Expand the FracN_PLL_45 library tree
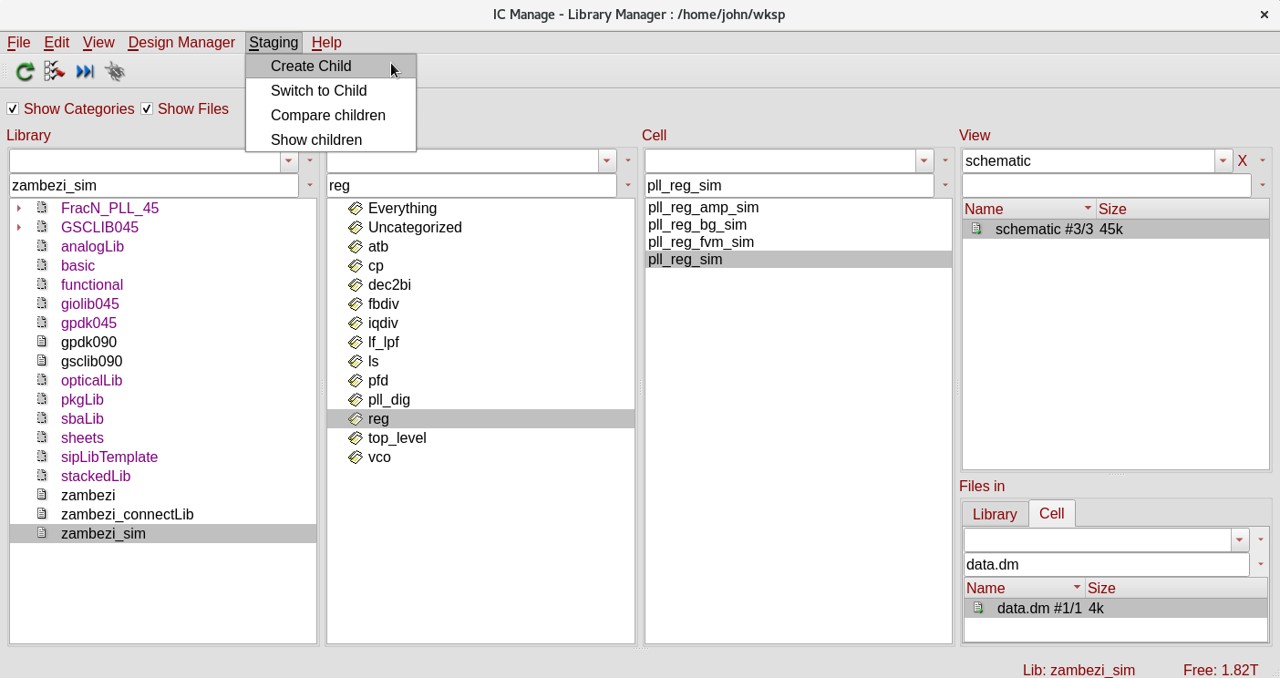 point(19,208)
